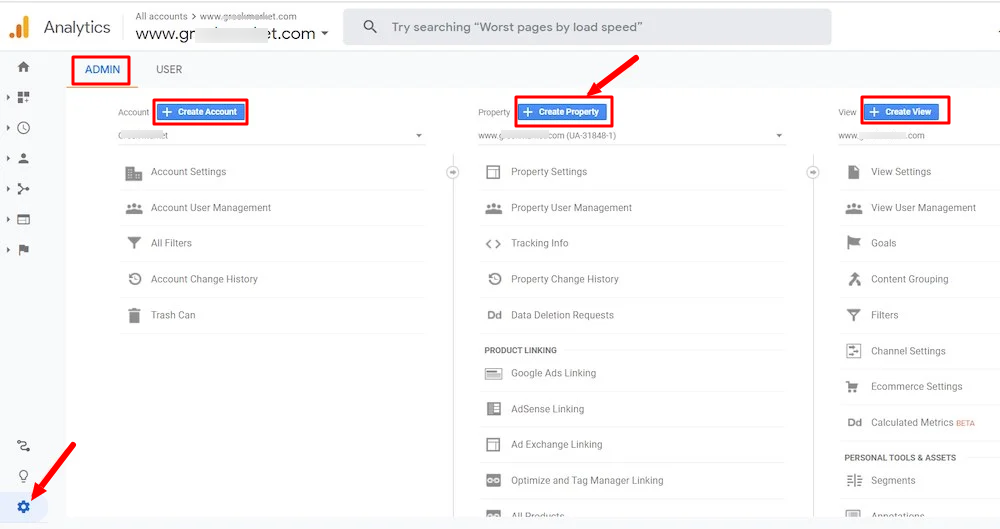Open the Attribution path icon
This screenshot has height=529, width=1000.
(24, 446)
